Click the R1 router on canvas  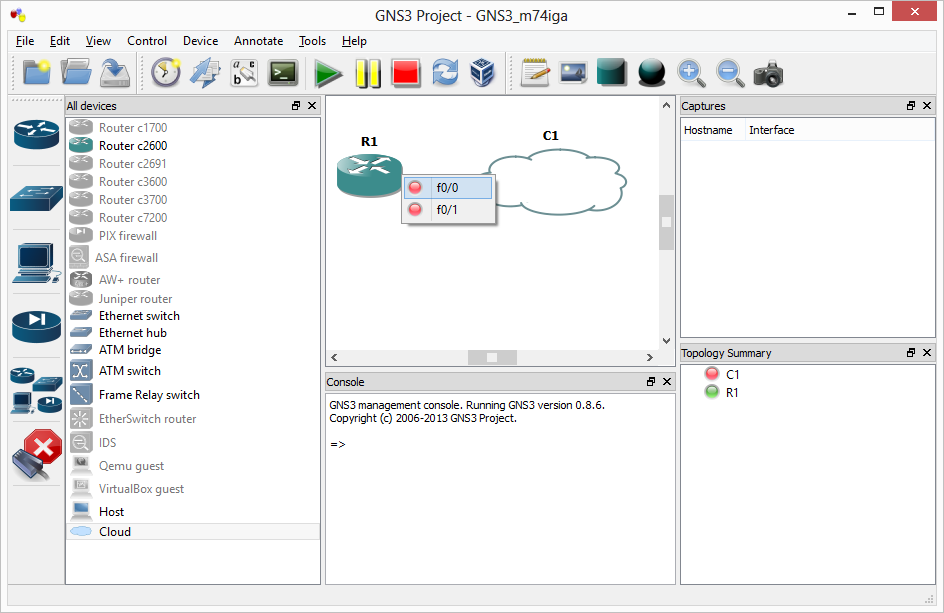(x=369, y=175)
